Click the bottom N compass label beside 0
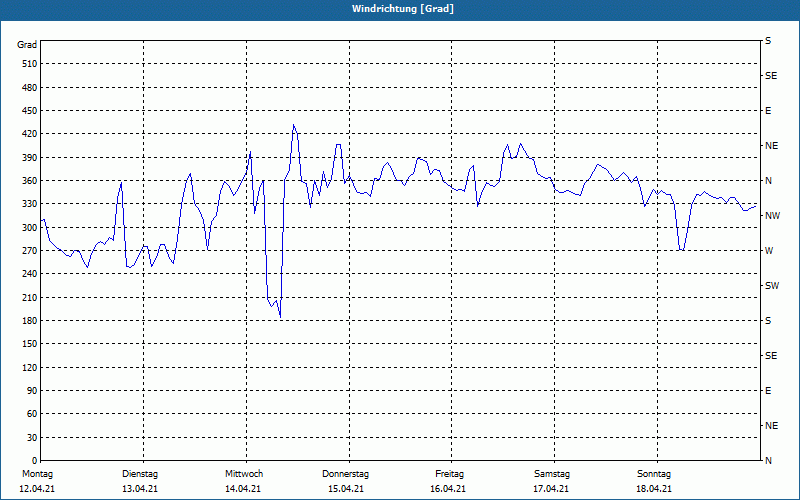 [768, 461]
